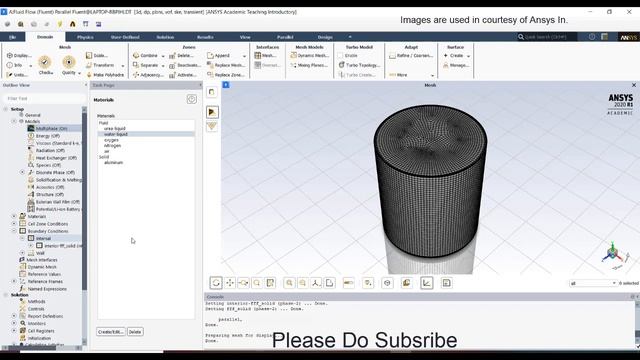Click the Create/Edit... materials button
Image resolution: width=640 pixels, height=360 pixels.
[111, 332]
